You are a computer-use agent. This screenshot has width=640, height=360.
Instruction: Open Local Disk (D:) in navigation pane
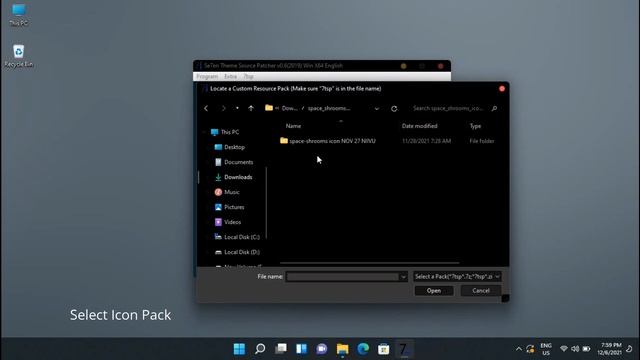237,252
